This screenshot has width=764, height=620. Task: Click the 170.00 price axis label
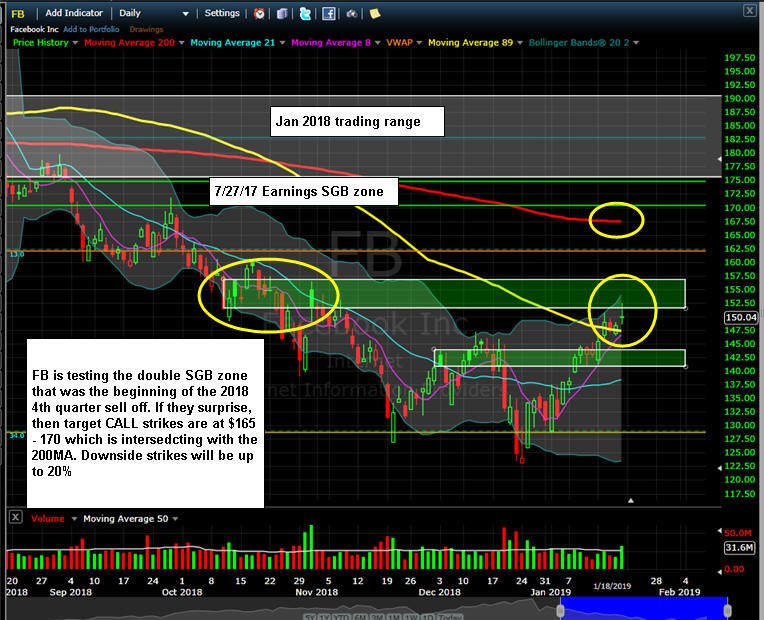pyautogui.click(x=740, y=208)
